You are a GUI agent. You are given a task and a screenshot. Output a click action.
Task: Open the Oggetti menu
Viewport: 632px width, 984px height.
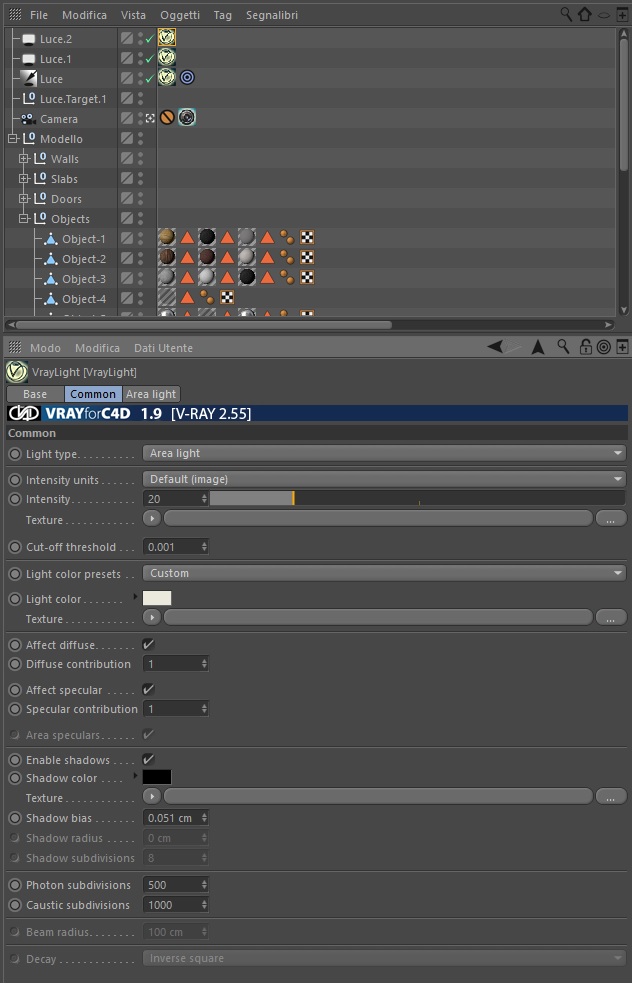(x=179, y=14)
